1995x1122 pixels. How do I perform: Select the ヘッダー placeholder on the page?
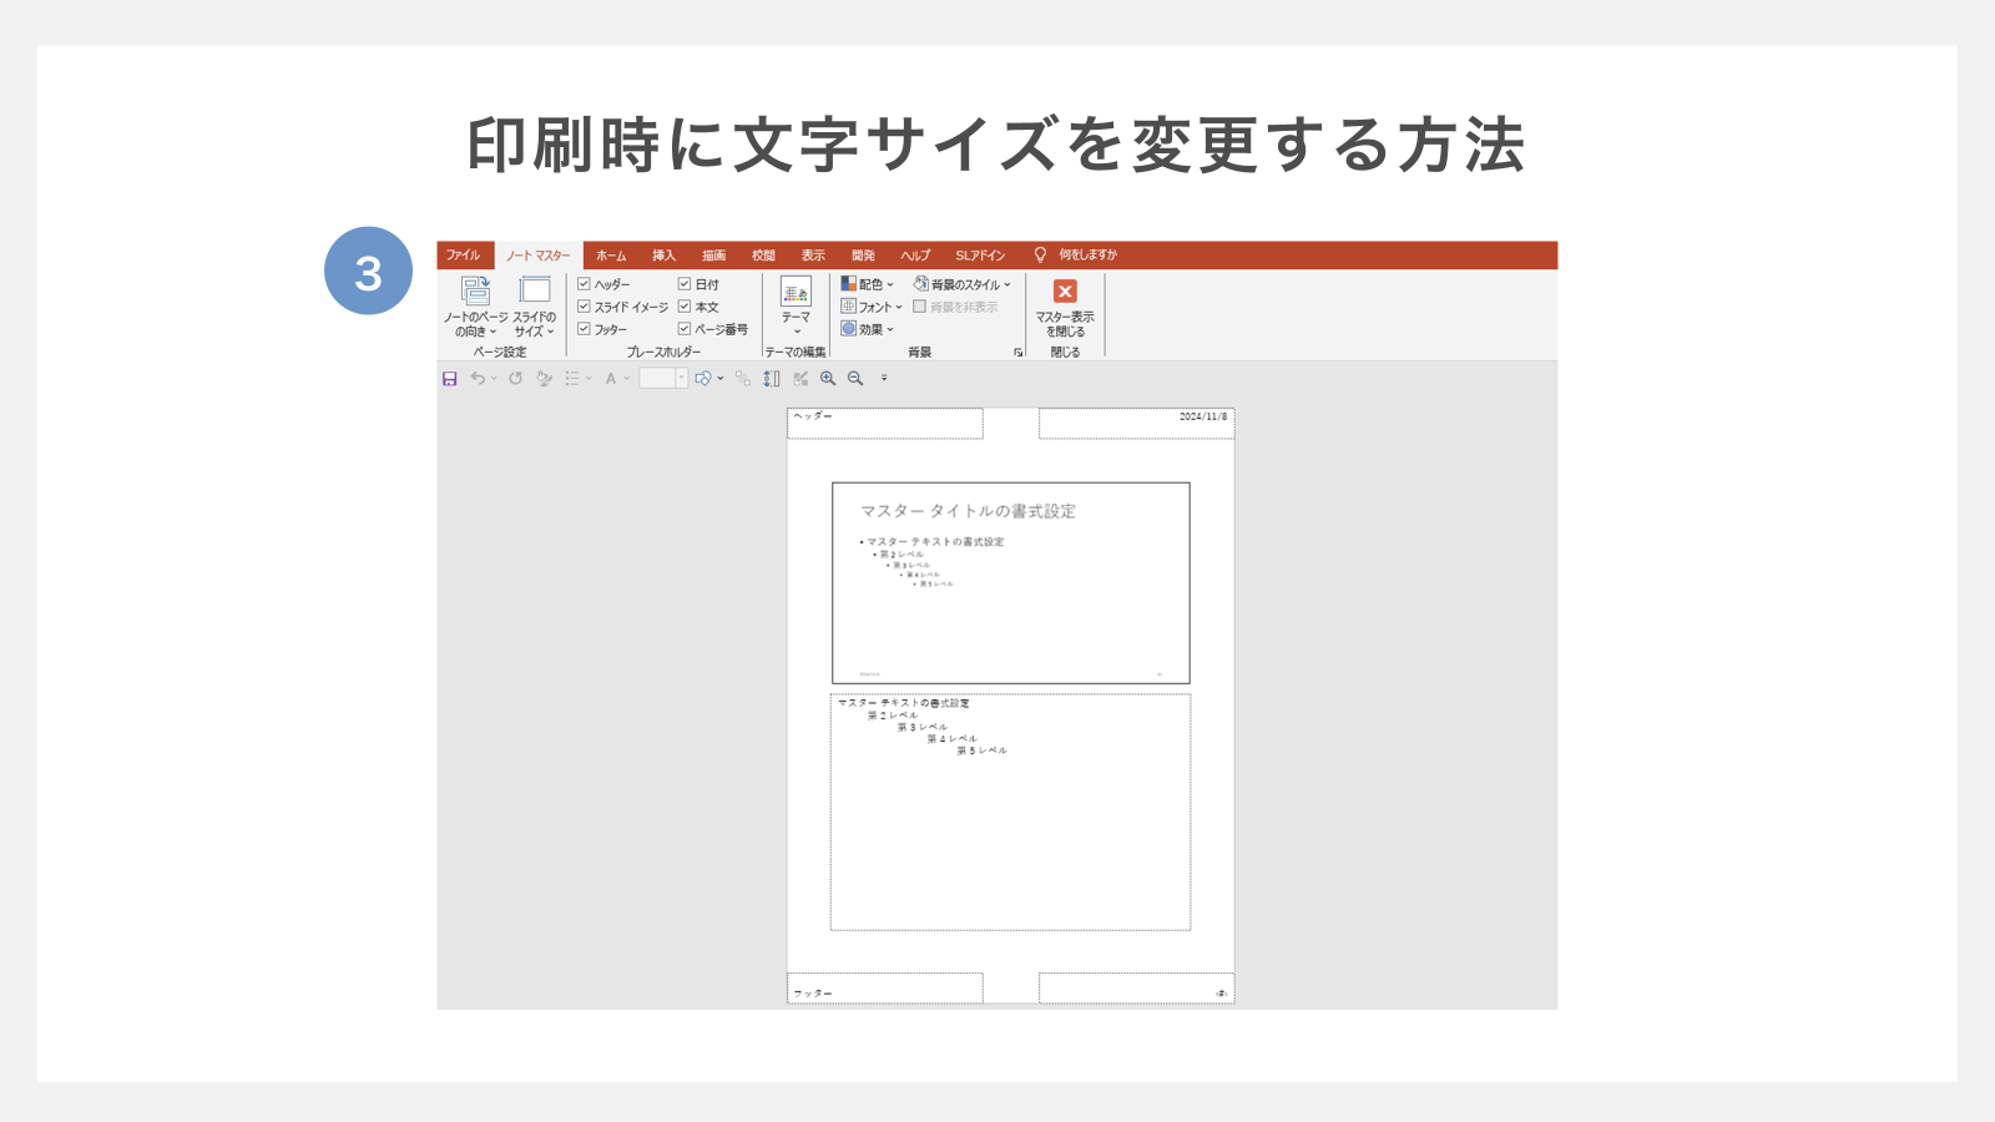coord(885,423)
